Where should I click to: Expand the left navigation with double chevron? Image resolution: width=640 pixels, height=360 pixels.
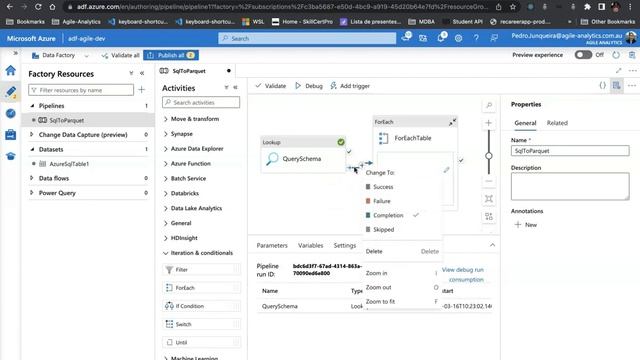pos(16,53)
